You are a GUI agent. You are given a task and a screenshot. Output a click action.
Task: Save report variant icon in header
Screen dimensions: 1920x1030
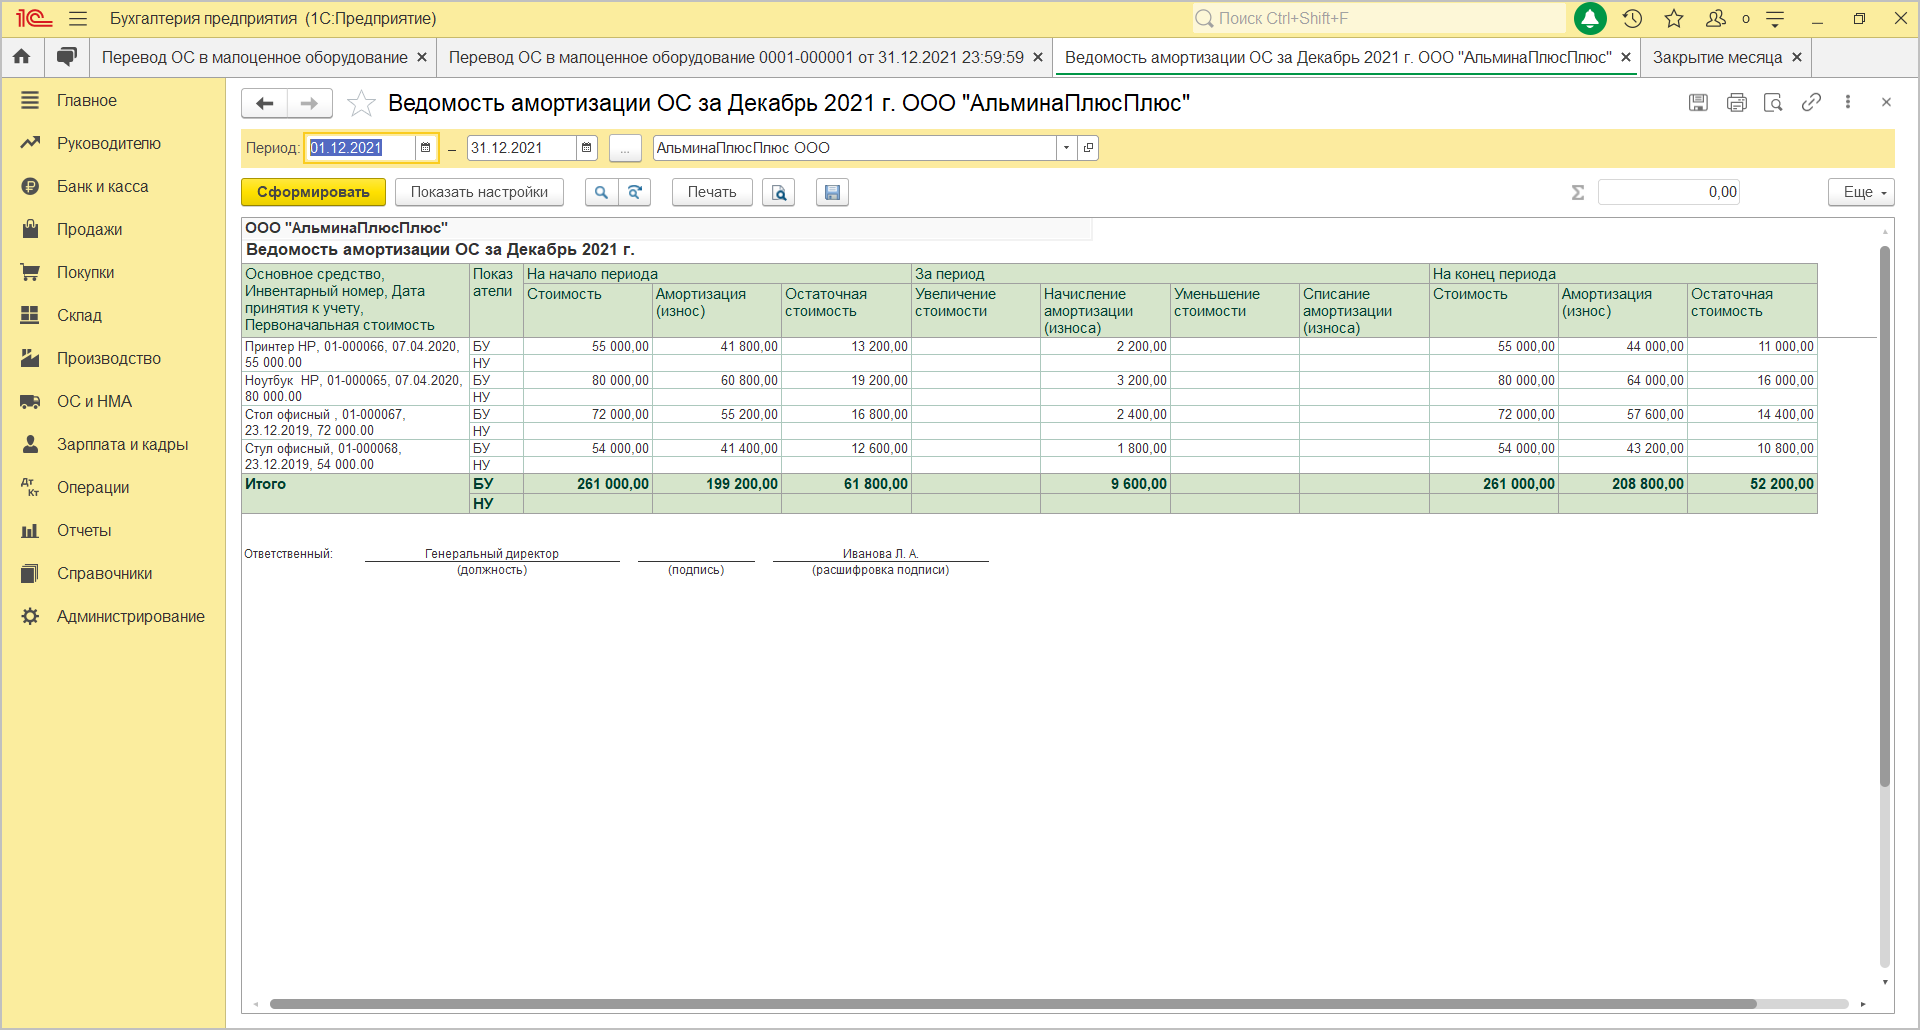[1698, 102]
